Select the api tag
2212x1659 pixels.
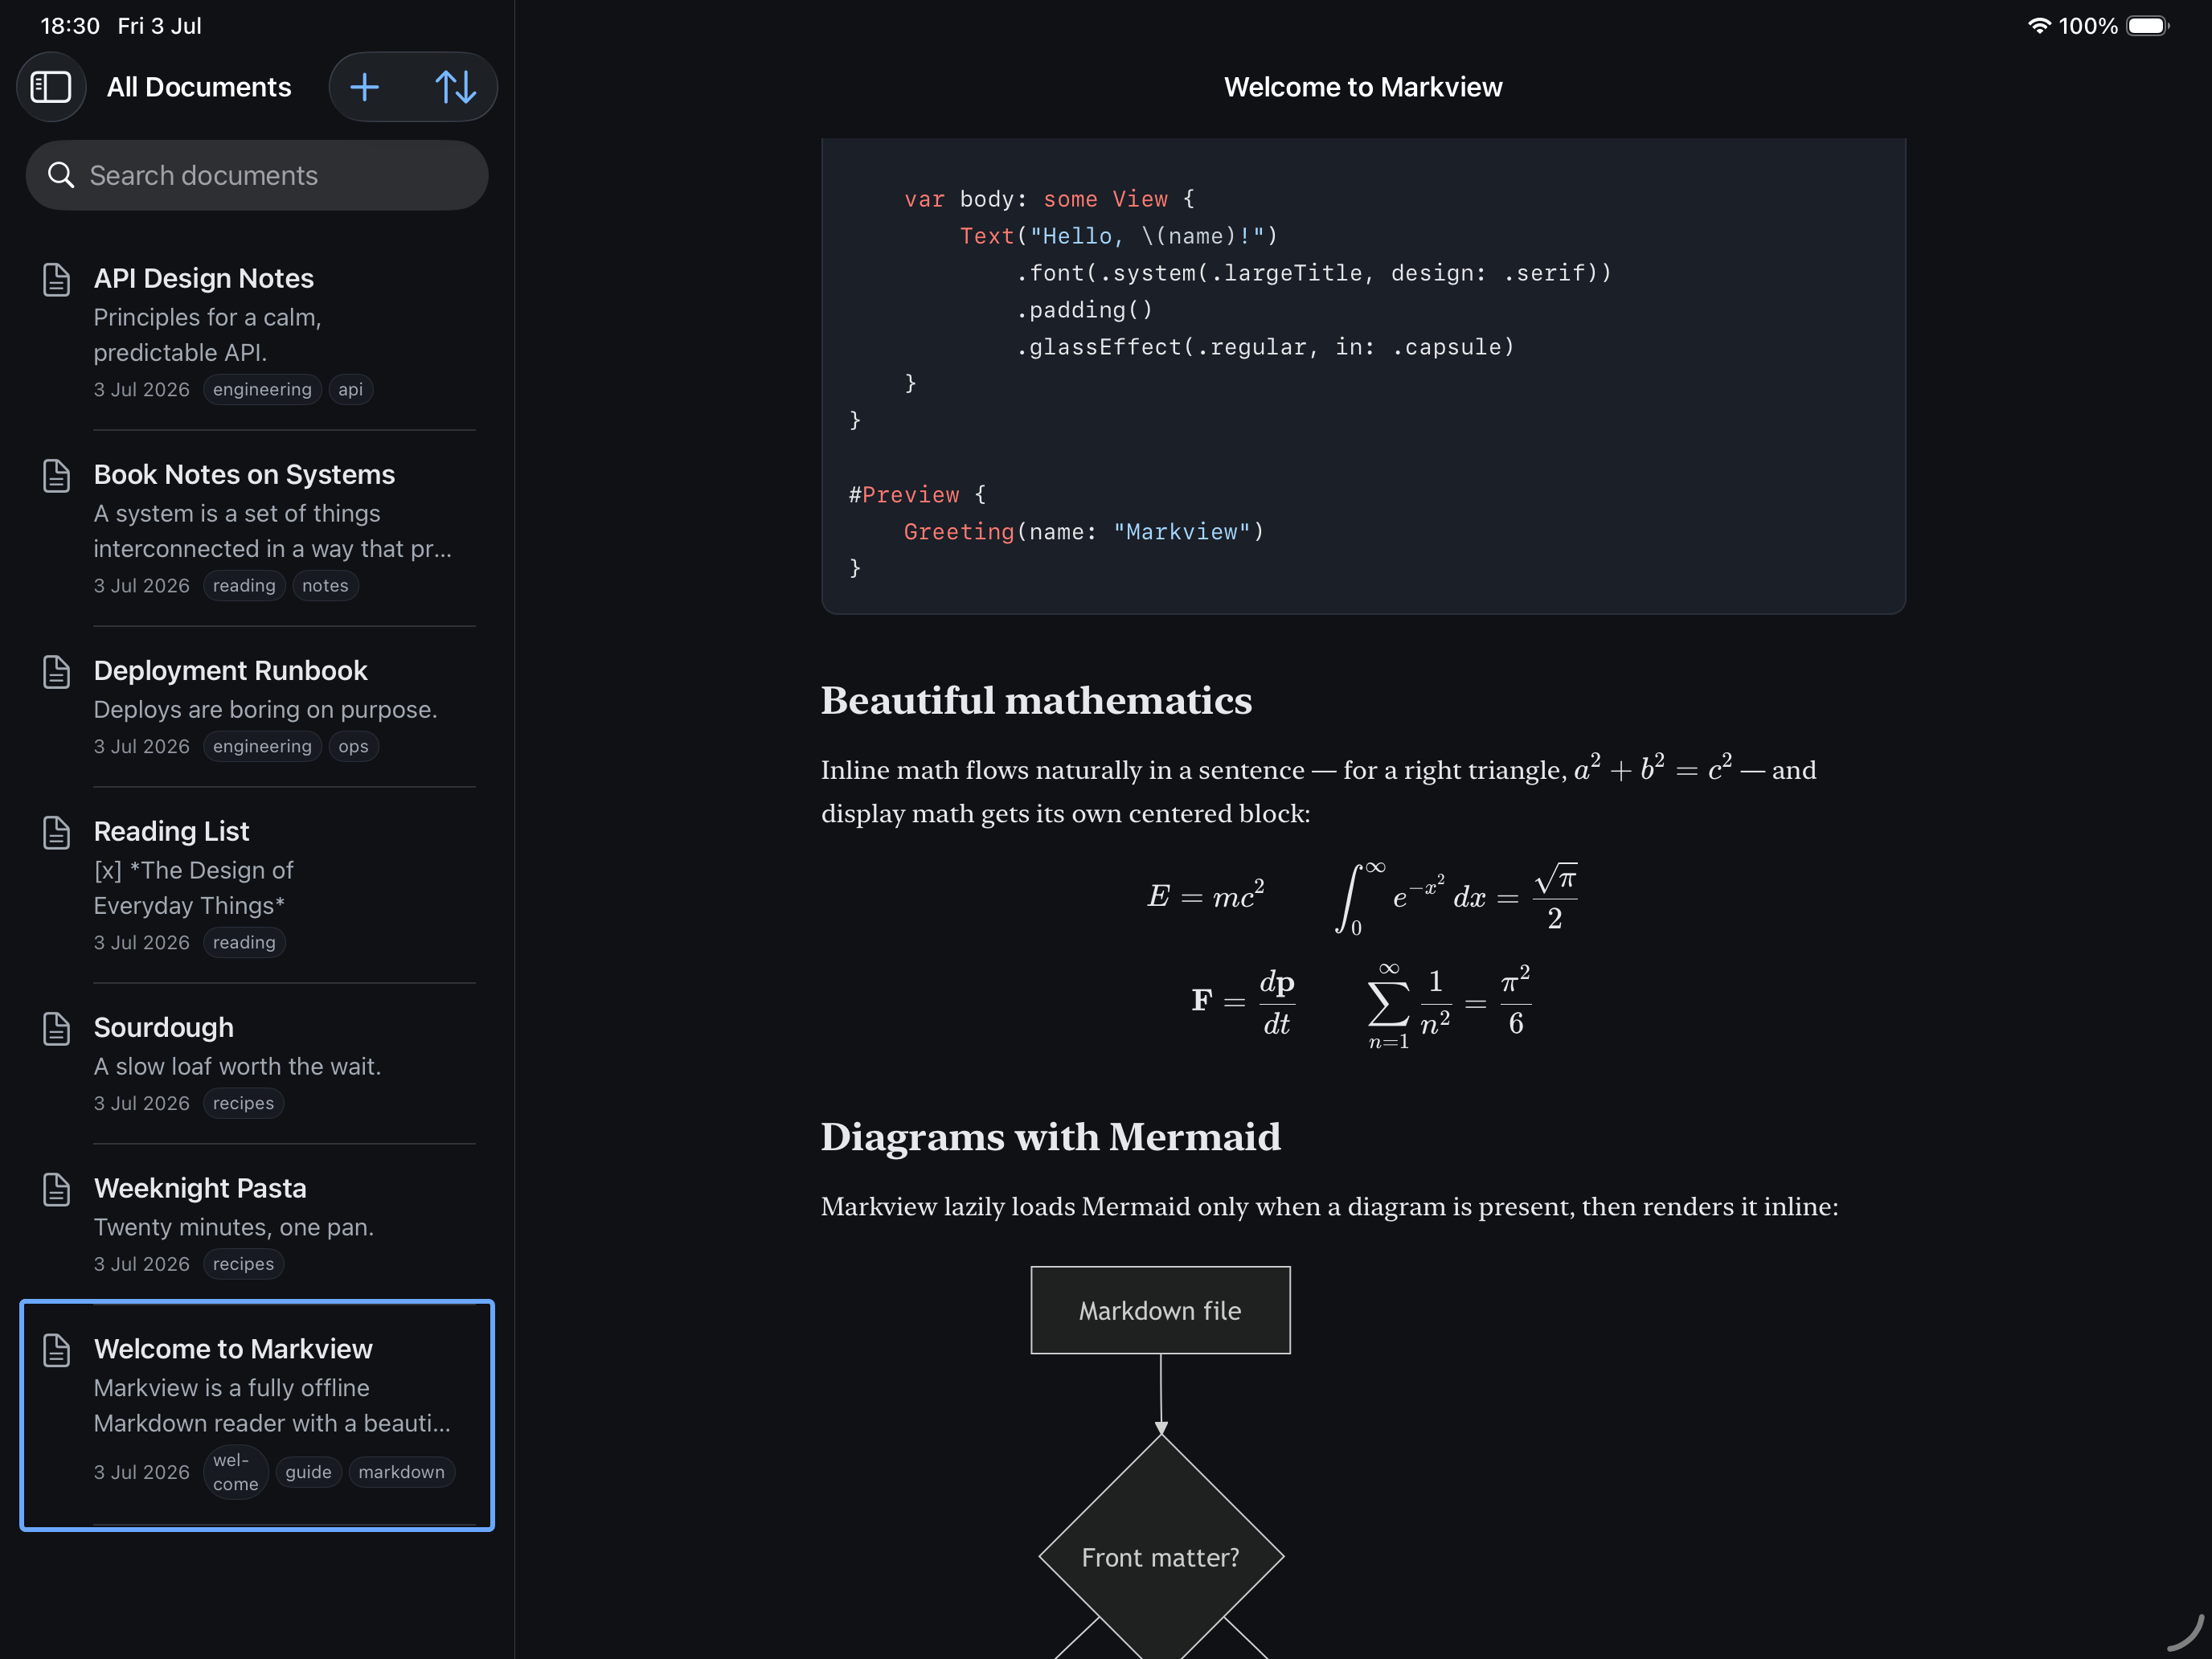point(350,389)
